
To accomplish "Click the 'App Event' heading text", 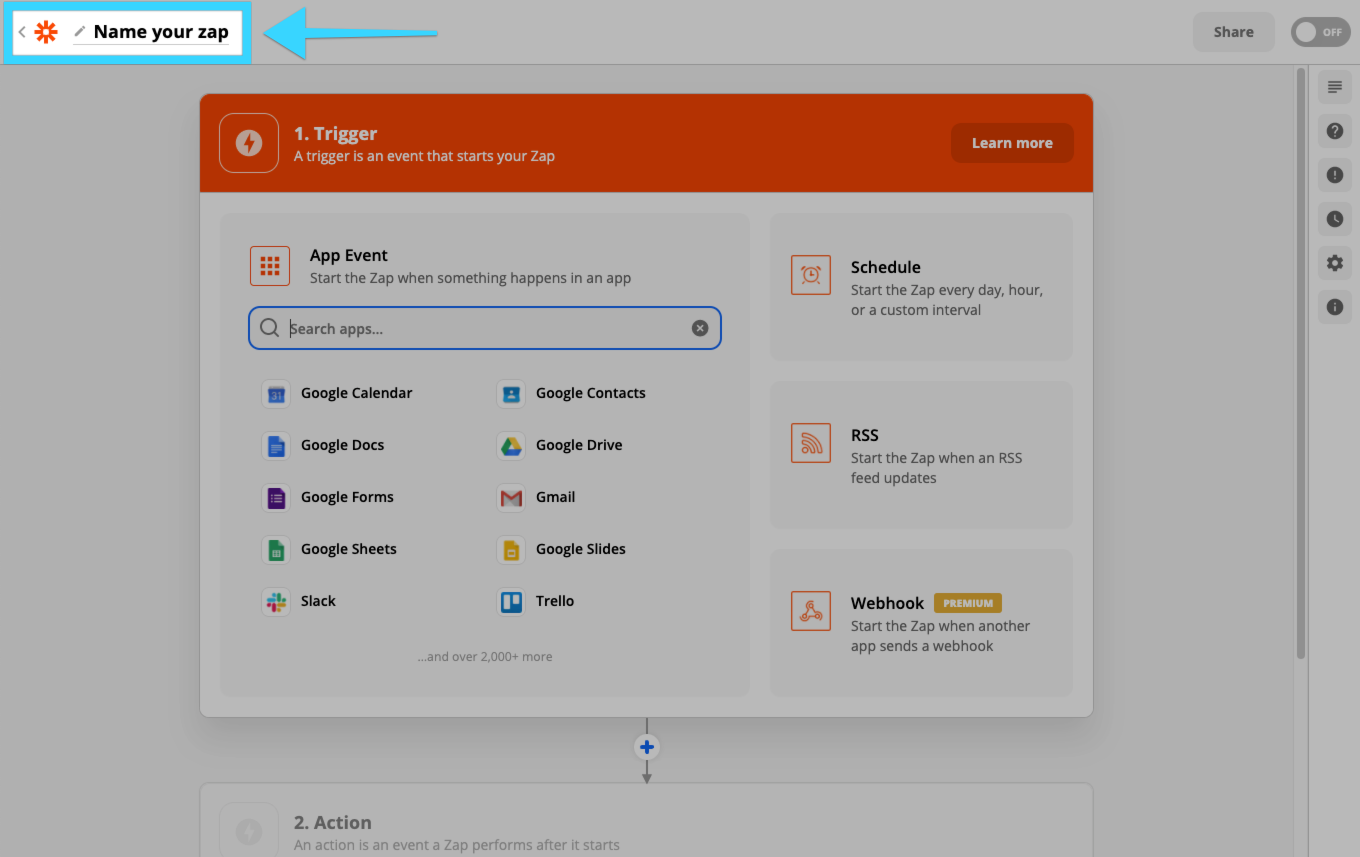I will click(349, 256).
